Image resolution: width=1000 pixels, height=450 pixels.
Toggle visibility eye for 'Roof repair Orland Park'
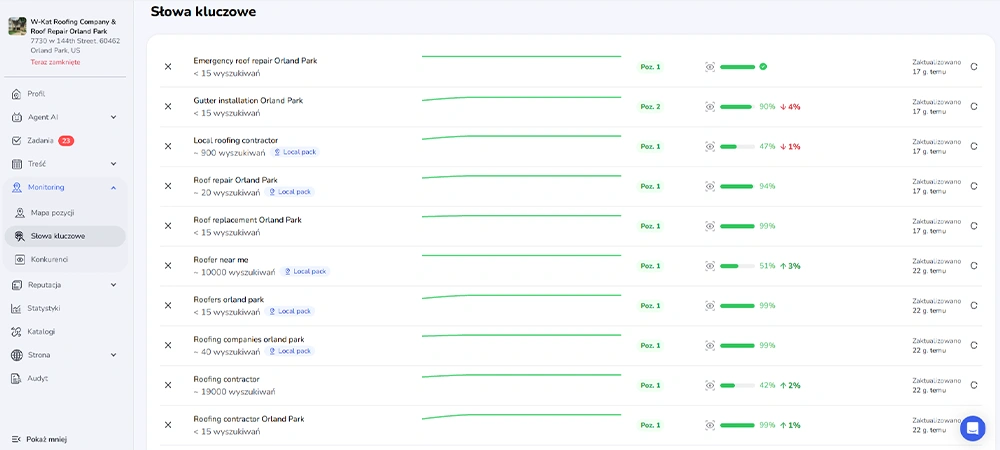click(710, 186)
